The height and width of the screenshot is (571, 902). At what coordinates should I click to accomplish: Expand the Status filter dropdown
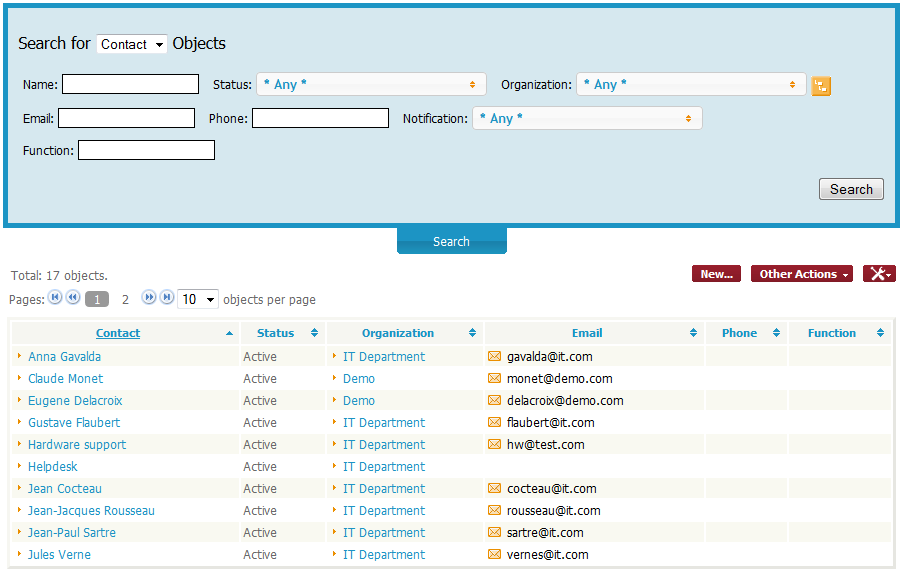tap(371, 85)
